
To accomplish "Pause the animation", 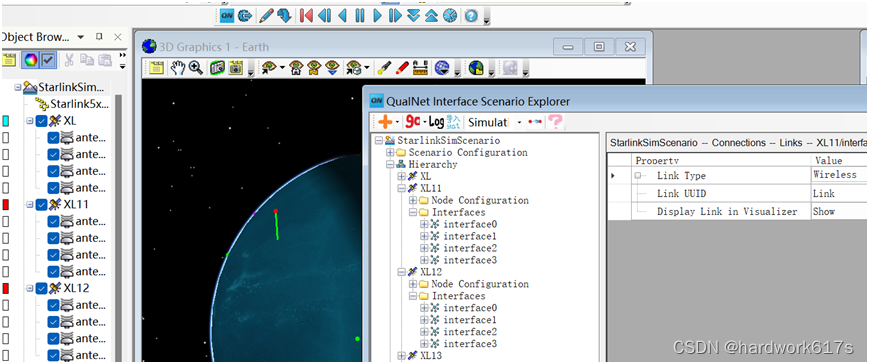I will click(x=360, y=16).
